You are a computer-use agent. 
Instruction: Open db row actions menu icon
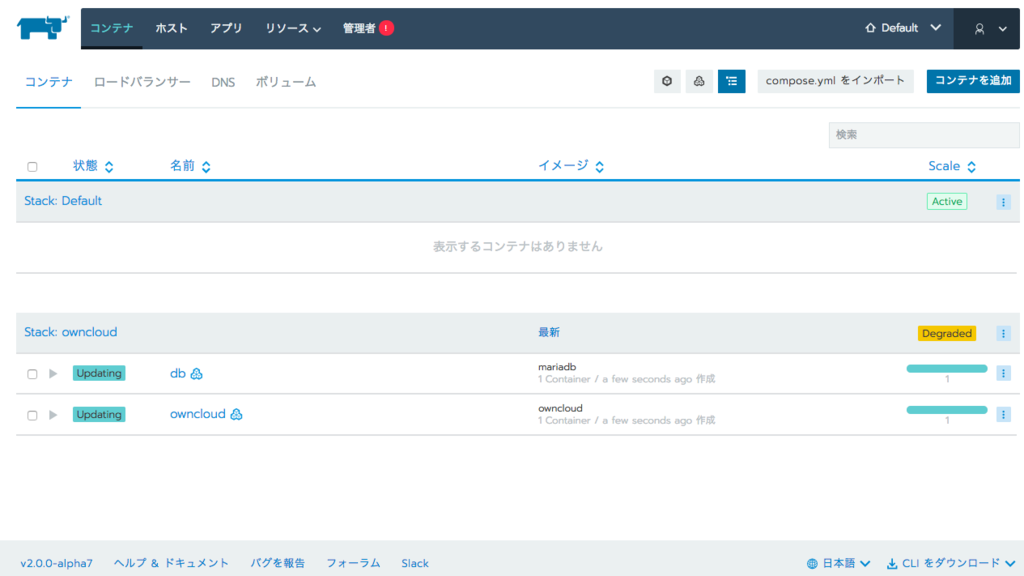click(1004, 374)
